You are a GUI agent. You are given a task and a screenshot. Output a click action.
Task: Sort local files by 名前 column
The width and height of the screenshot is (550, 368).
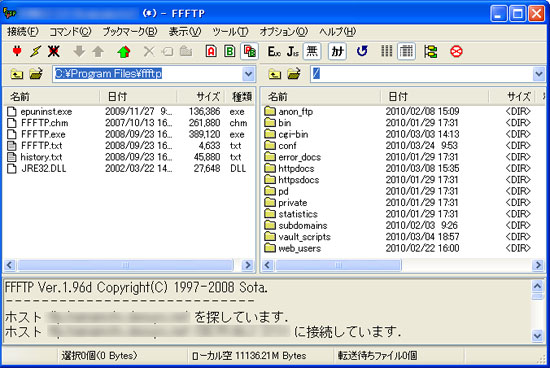click(x=52, y=96)
